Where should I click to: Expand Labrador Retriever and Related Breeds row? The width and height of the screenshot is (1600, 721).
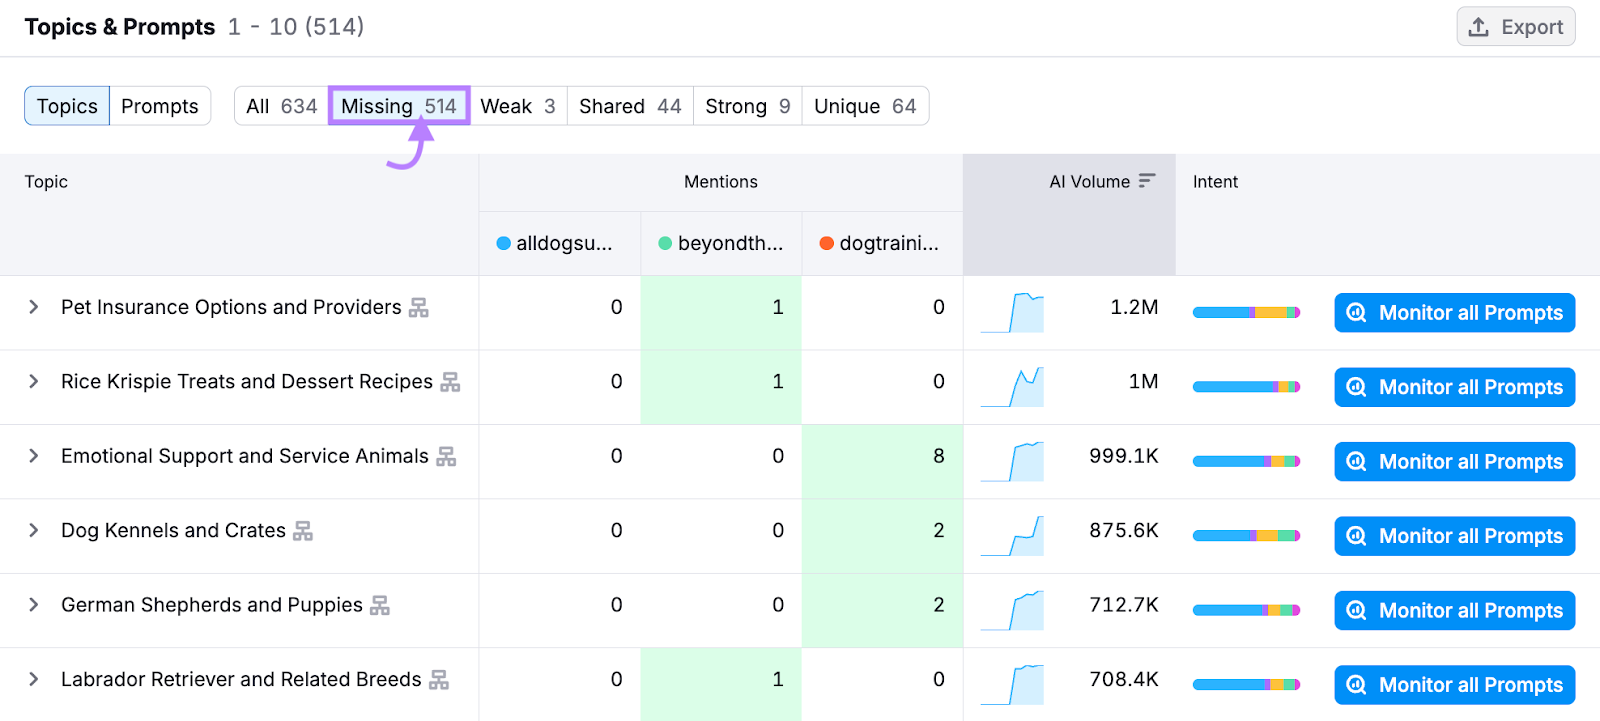coord(34,679)
